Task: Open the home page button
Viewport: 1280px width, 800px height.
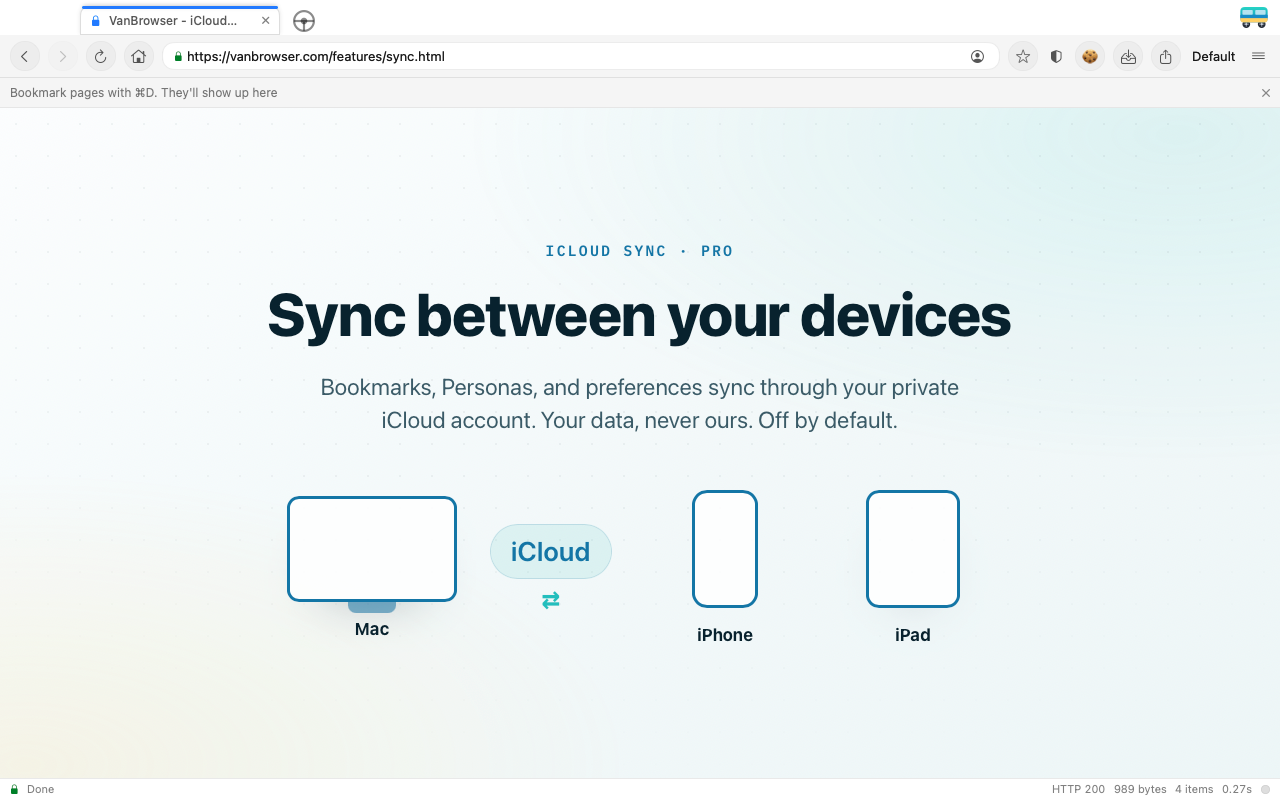Action: coord(138,57)
